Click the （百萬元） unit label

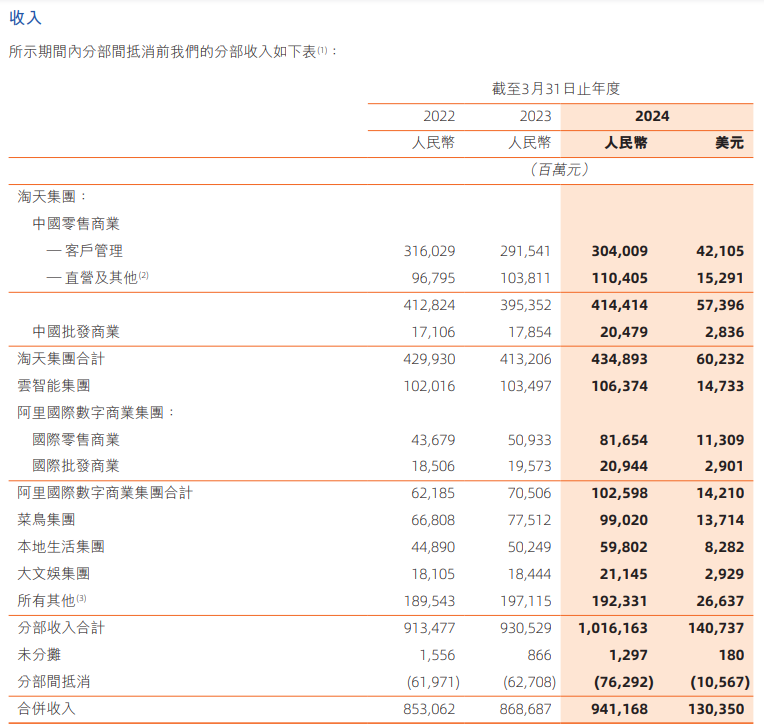point(559,170)
